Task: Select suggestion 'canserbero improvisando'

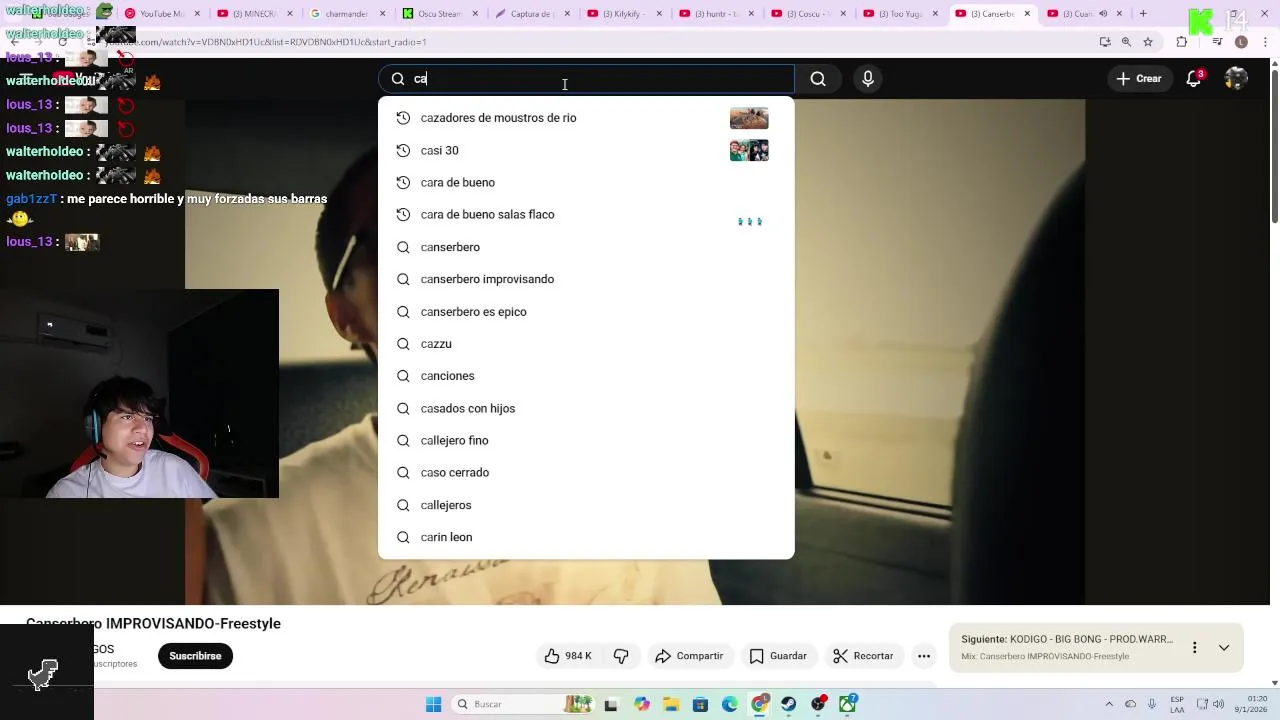Action: tap(586, 279)
